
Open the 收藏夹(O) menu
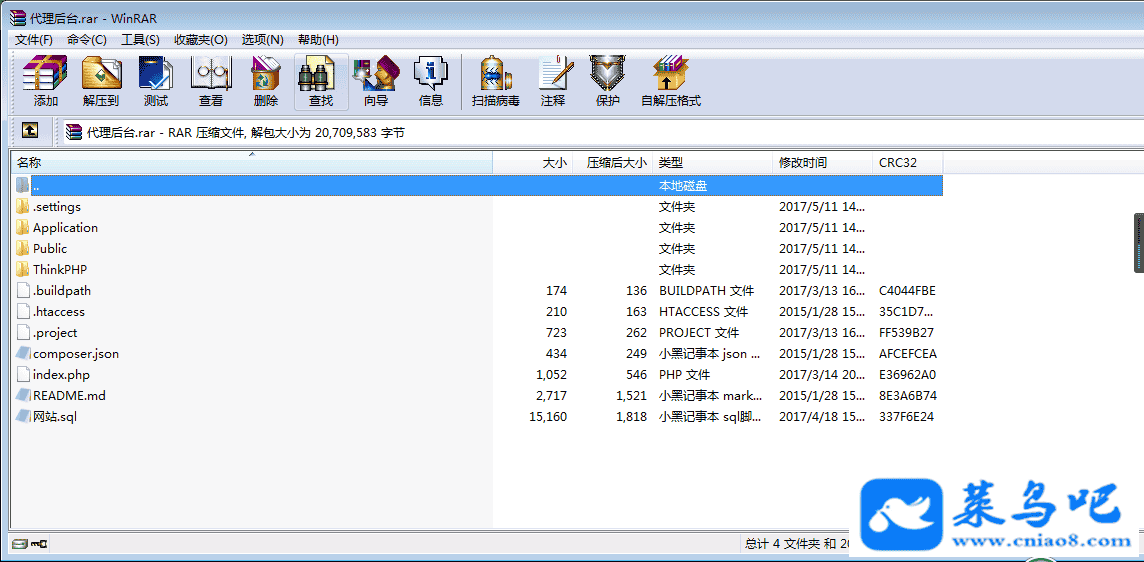tap(200, 40)
